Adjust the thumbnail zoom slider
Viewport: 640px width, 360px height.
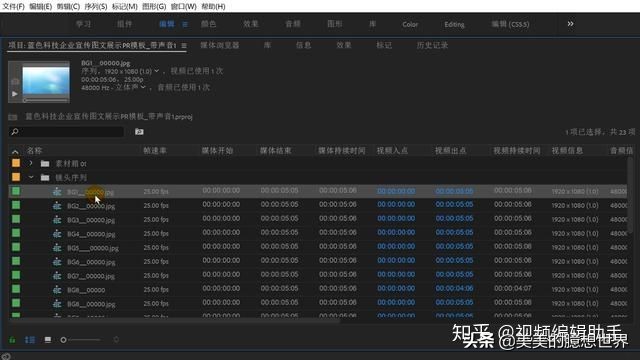pos(80,340)
